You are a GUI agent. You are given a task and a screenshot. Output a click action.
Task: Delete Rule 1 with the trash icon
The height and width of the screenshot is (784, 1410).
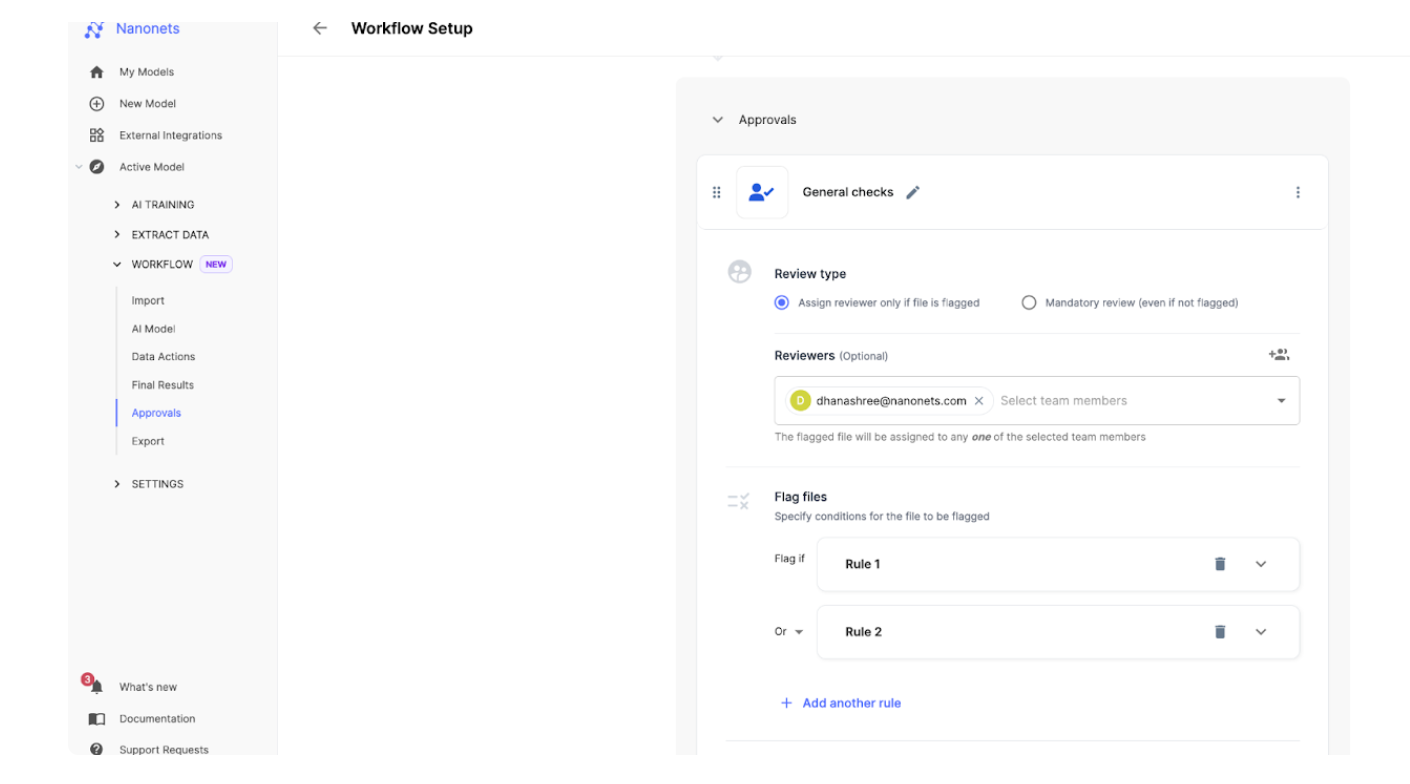1219,564
